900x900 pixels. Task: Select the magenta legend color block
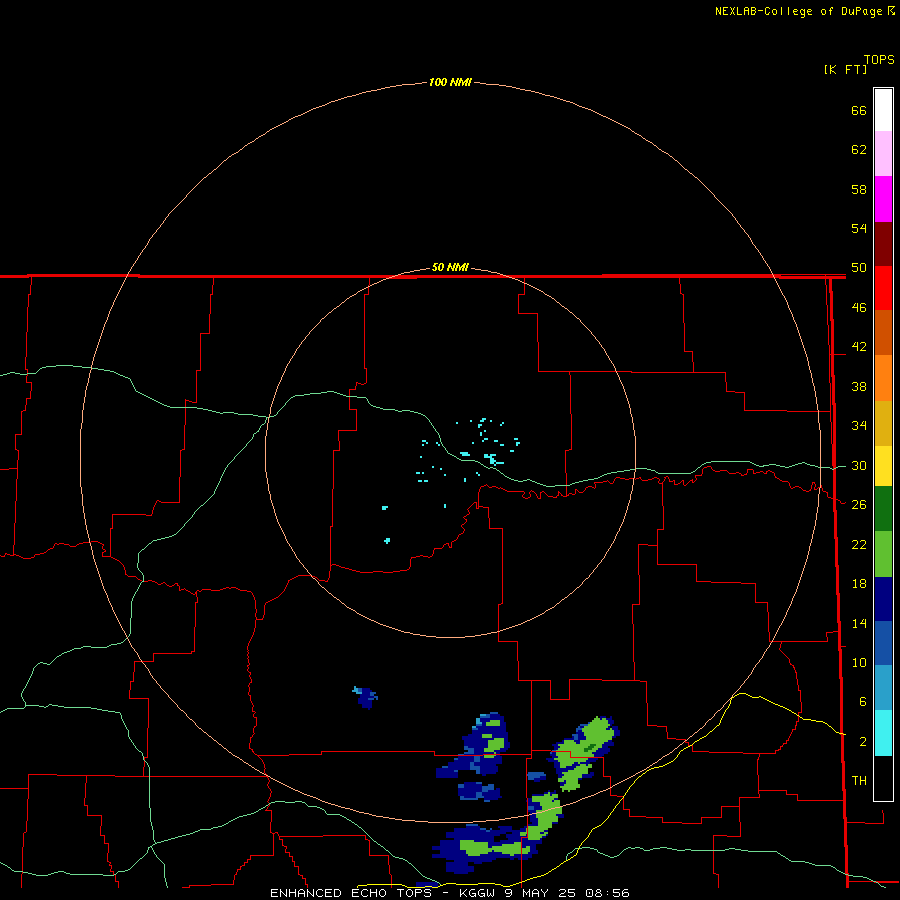point(883,199)
